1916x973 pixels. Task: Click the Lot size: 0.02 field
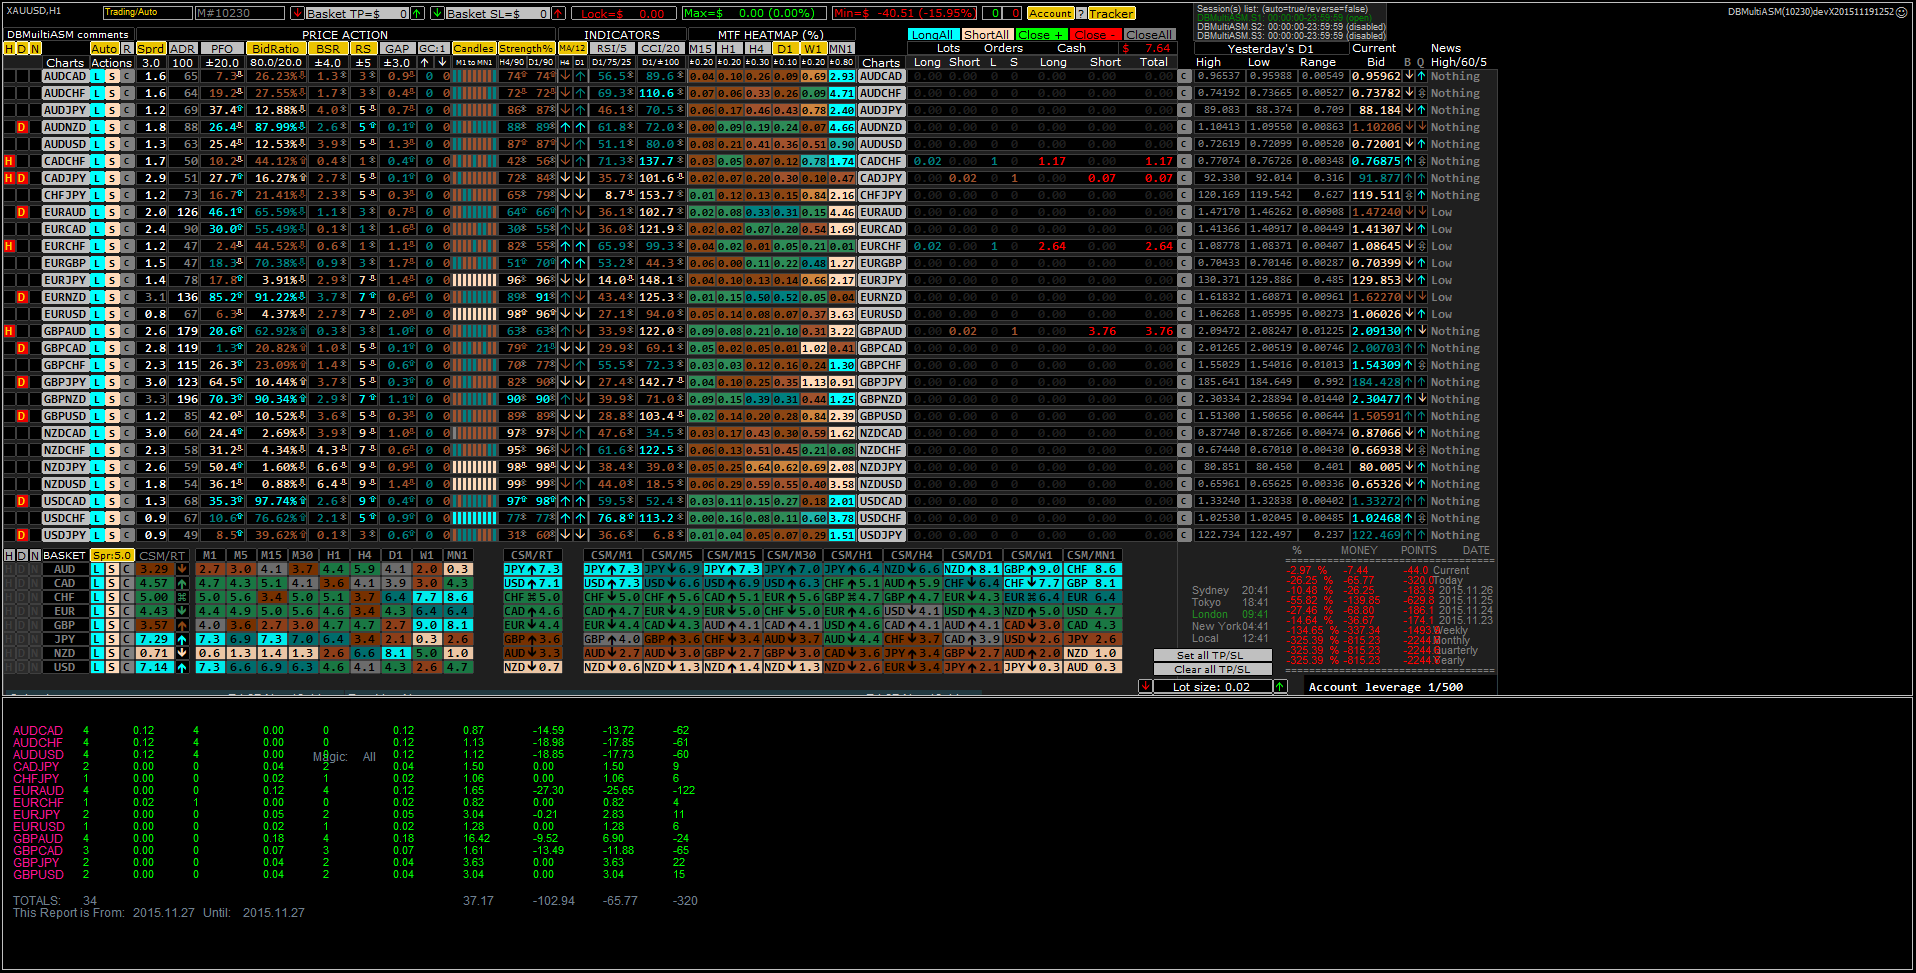coord(1211,687)
